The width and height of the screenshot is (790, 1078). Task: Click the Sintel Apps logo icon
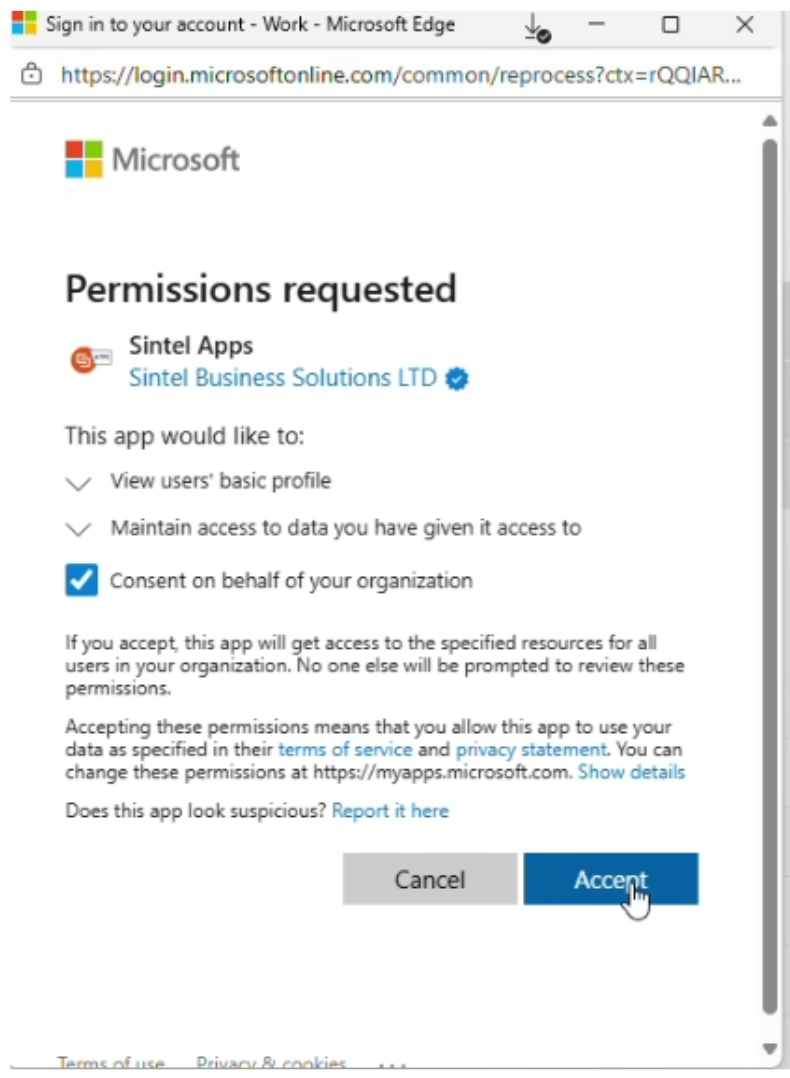(x=89, y=360)
